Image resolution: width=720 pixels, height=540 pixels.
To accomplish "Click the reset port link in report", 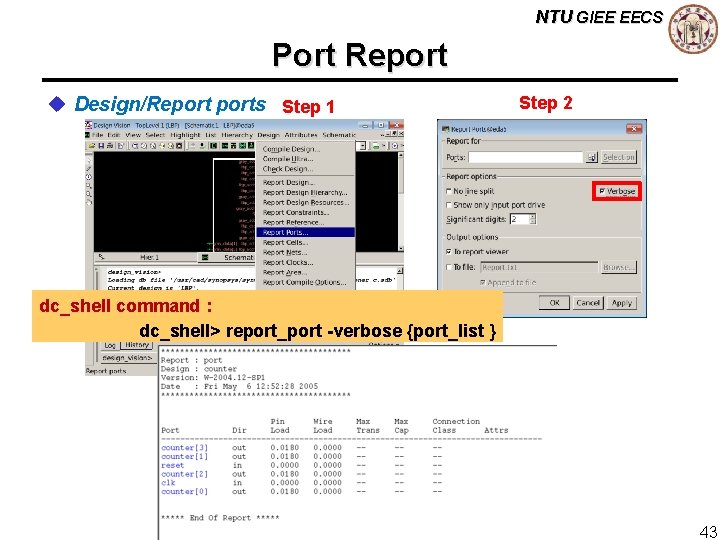I will tap(173, 465).
